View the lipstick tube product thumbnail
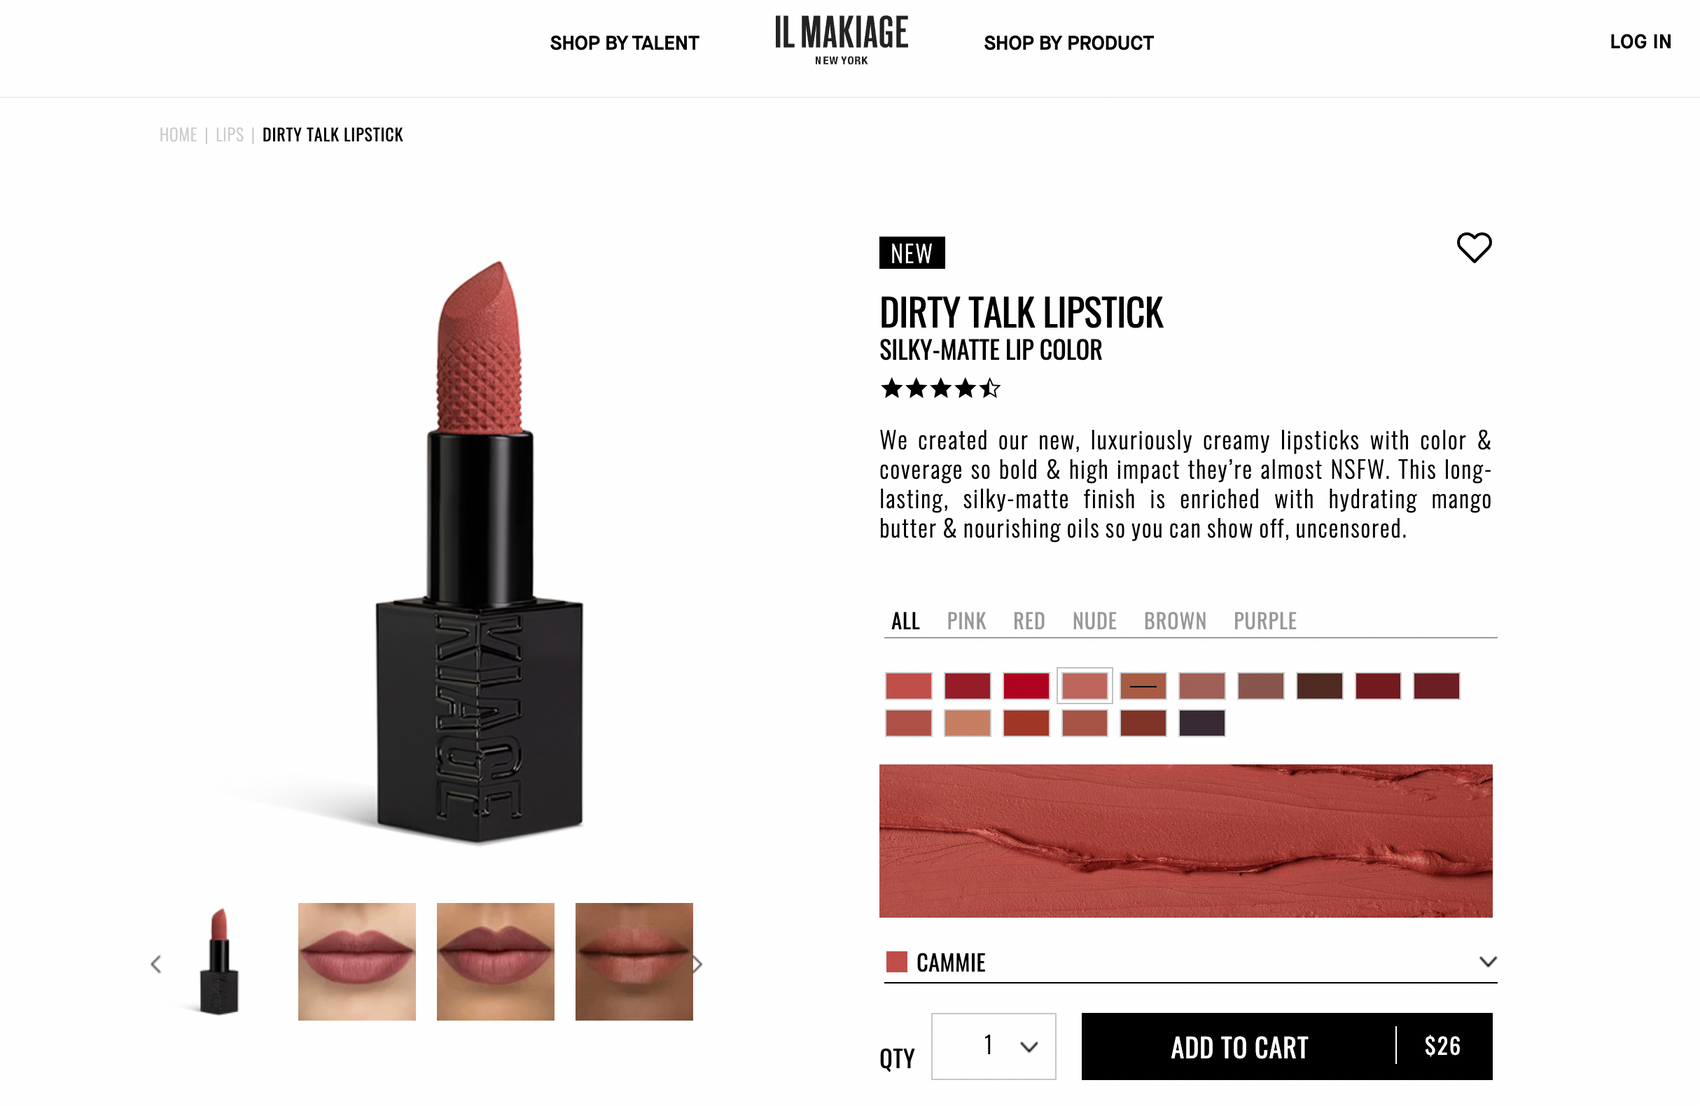1700x1106 pixels. tap(219, 962)
